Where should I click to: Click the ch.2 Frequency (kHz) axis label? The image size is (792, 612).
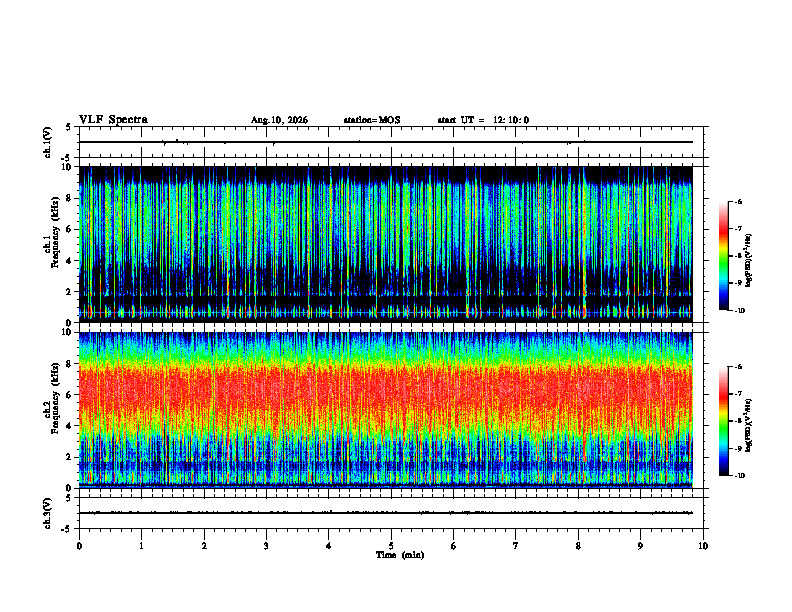pyautogui.click(x=54, y=410)
